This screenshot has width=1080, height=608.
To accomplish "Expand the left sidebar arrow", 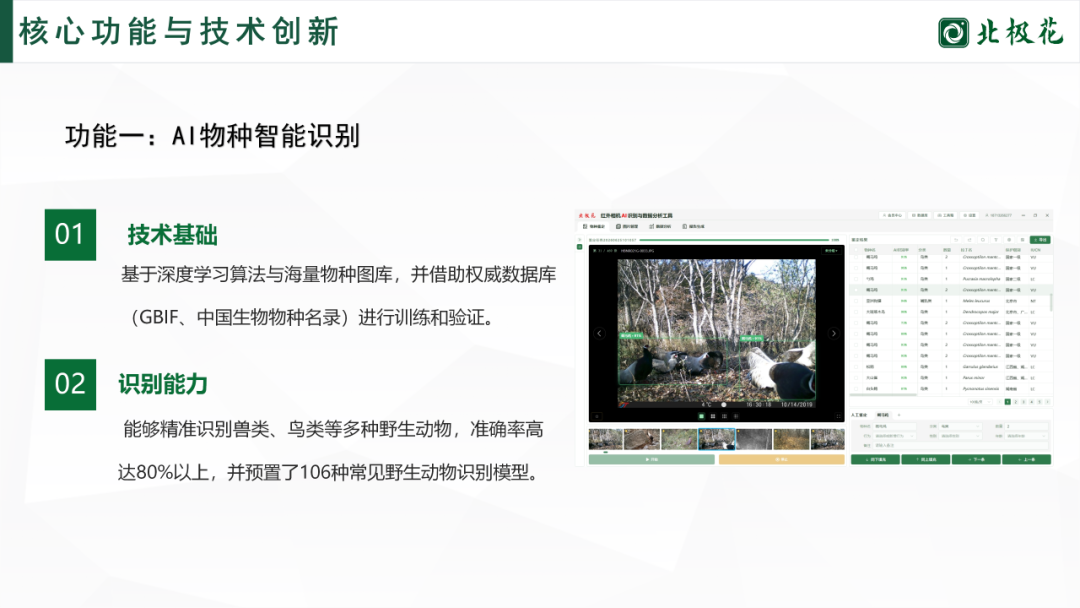I will [x=580, y=240].
